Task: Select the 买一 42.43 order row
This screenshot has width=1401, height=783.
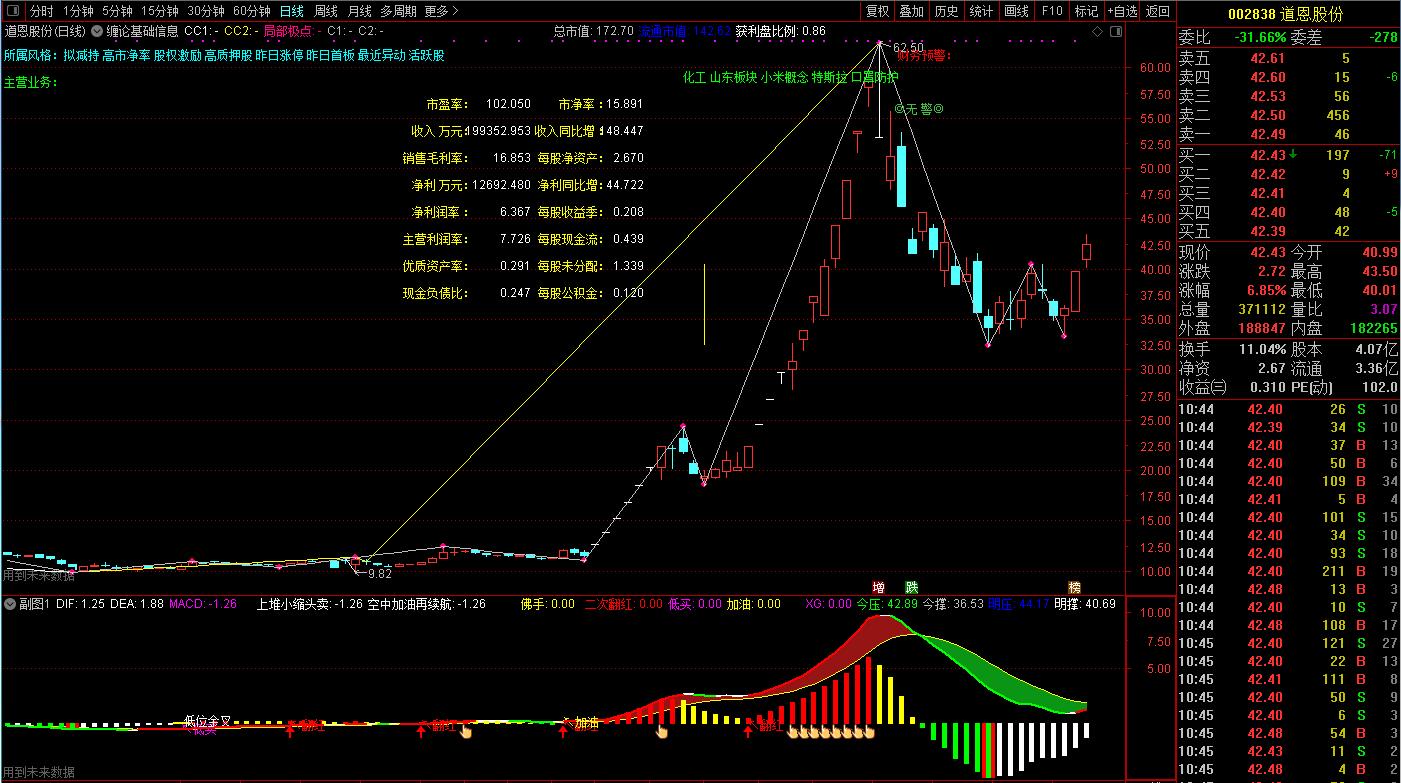Action: coord(1289,155)
